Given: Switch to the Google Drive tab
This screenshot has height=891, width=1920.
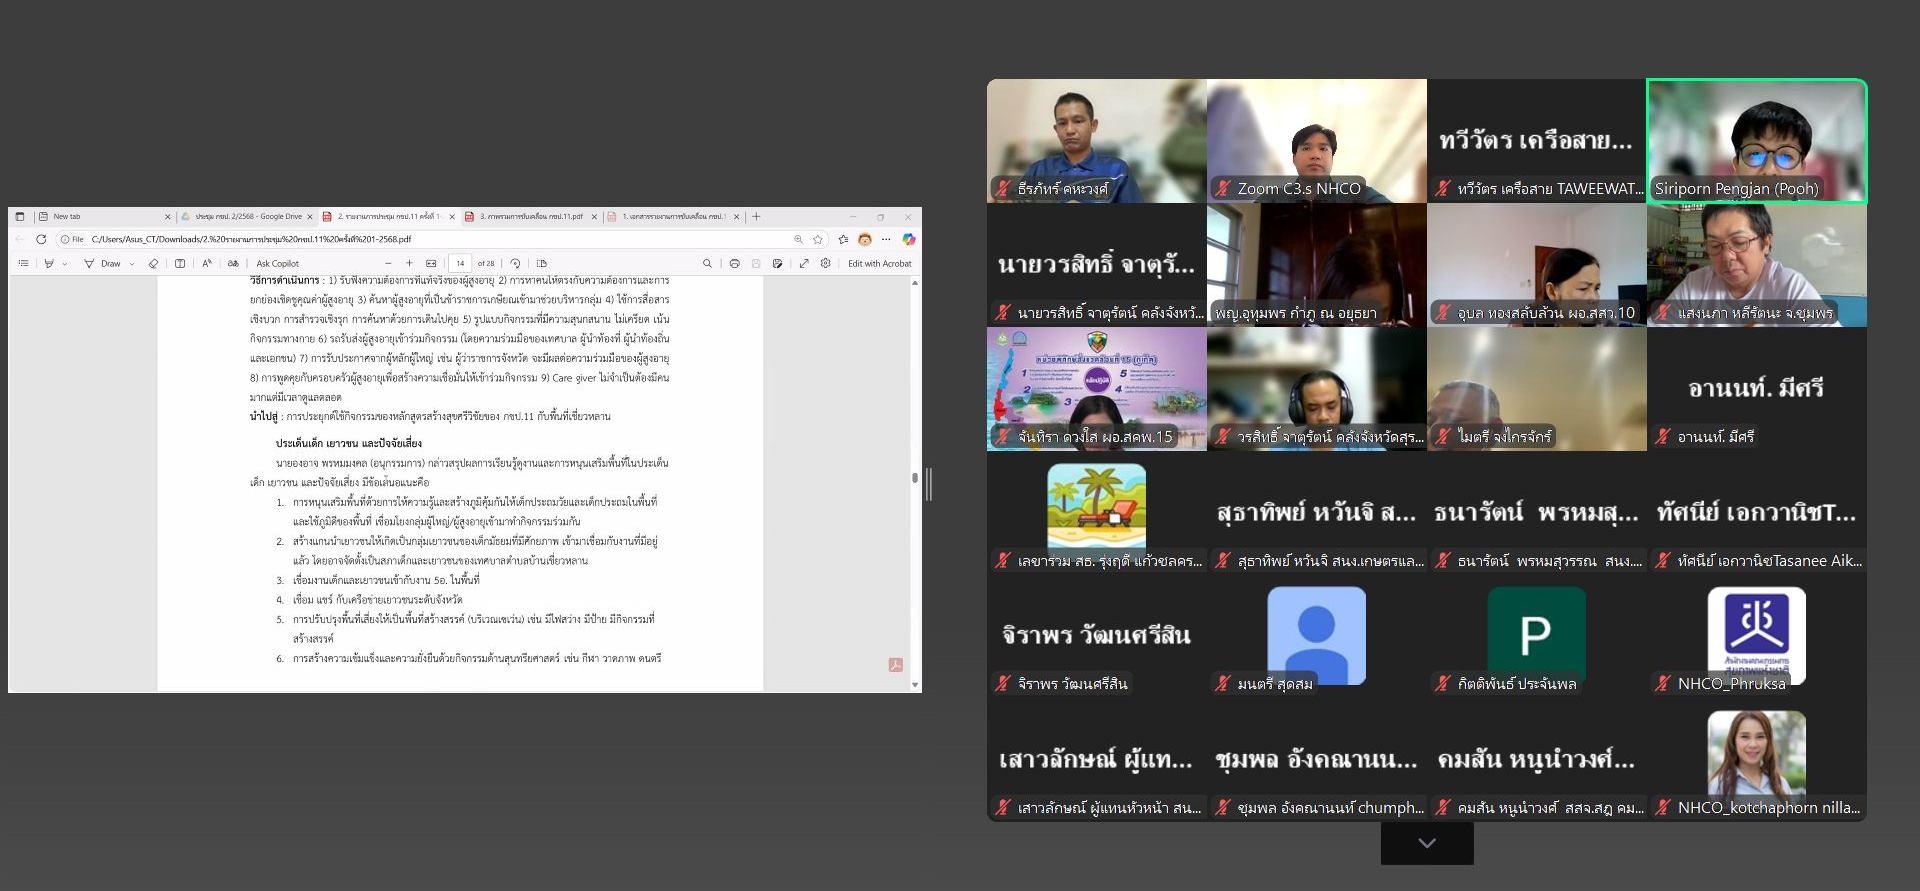Looking at the screenshot, I should (x=244, y=216).
